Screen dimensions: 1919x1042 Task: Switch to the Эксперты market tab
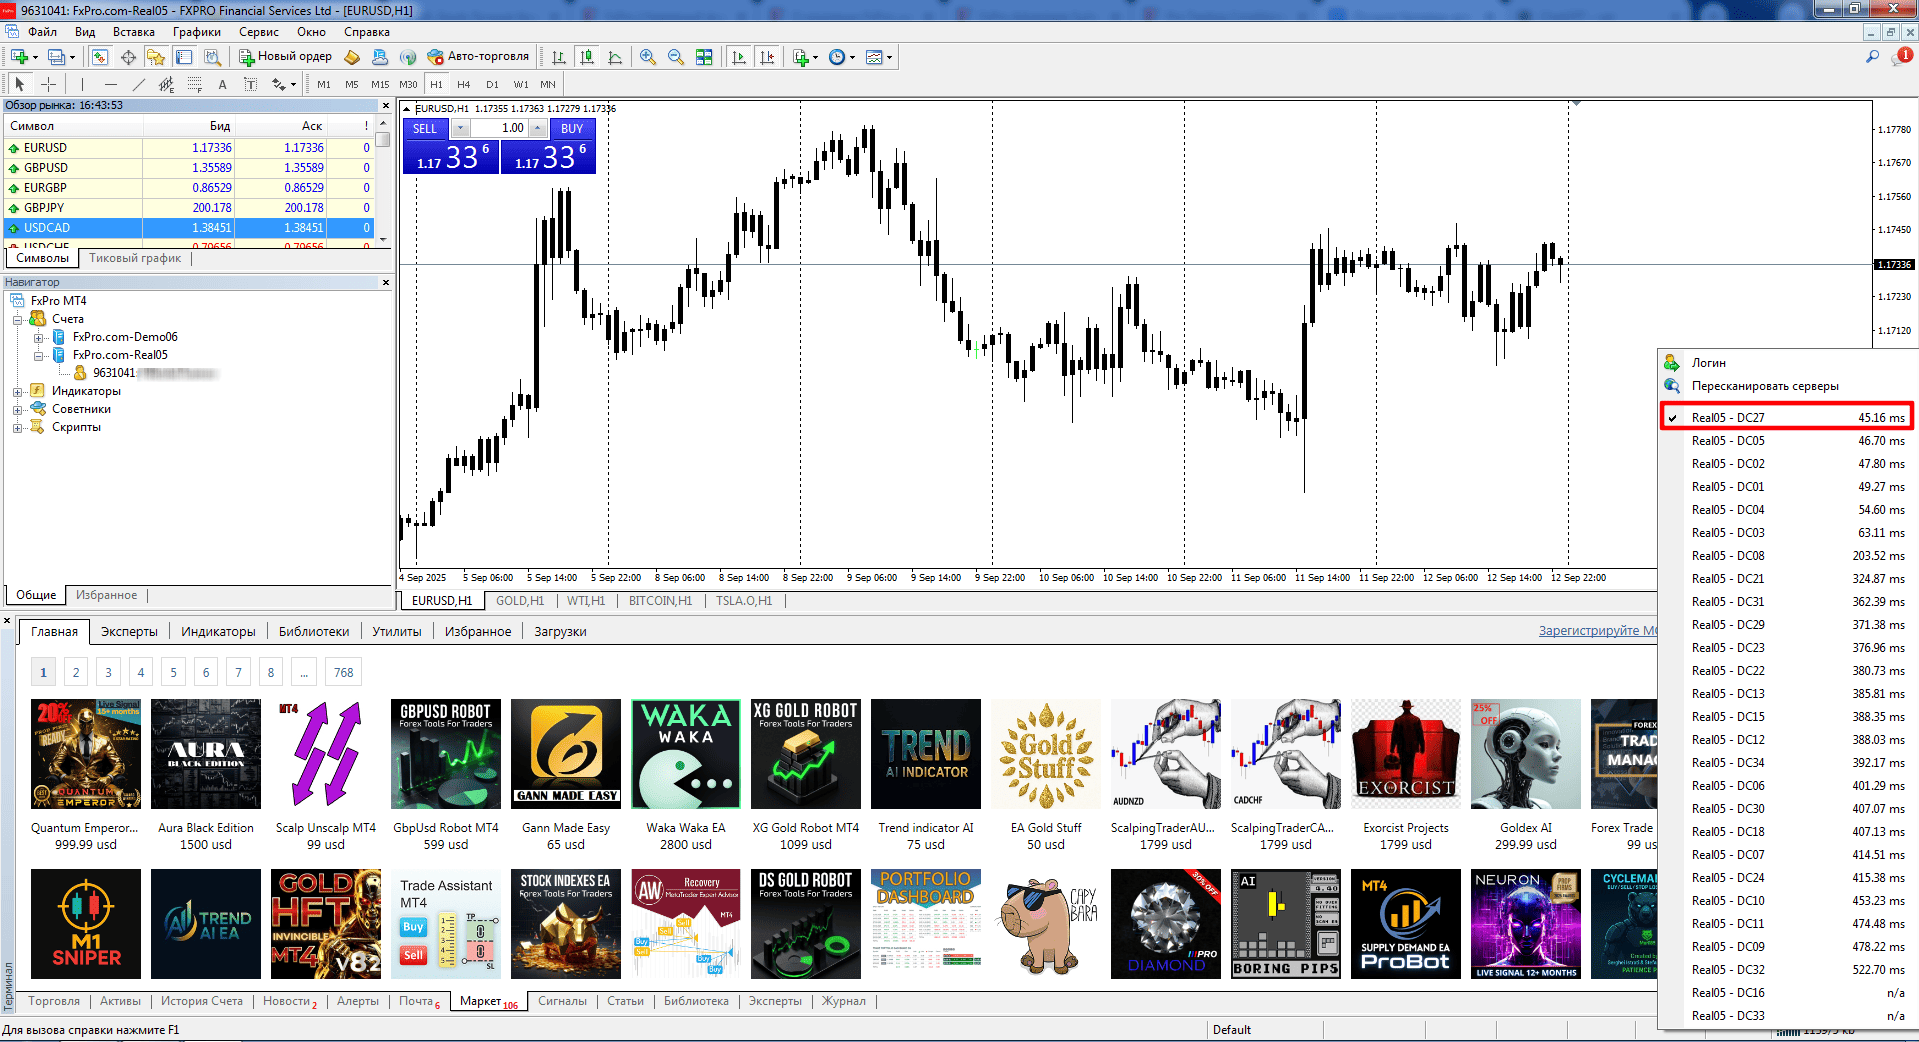click(129, 632)
